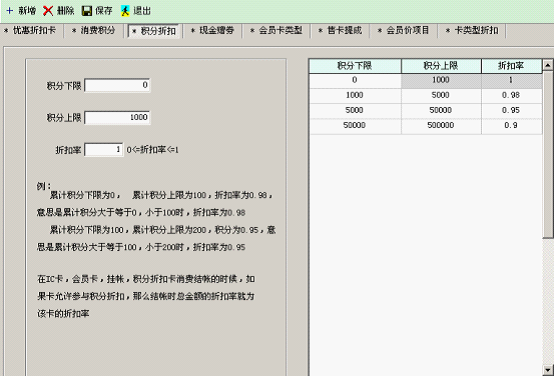
Task: Select the row with upper limit 500000
Action: [x=425, y=126]
